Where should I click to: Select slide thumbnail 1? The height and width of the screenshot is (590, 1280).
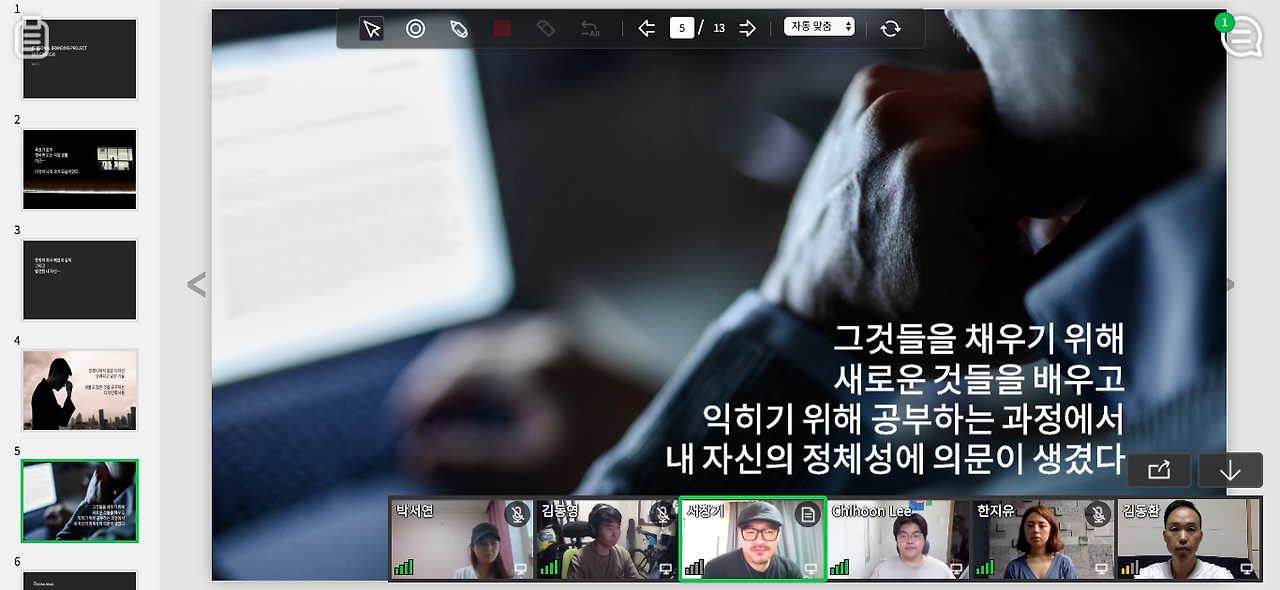pyautogui.click(x=79, y=58)
